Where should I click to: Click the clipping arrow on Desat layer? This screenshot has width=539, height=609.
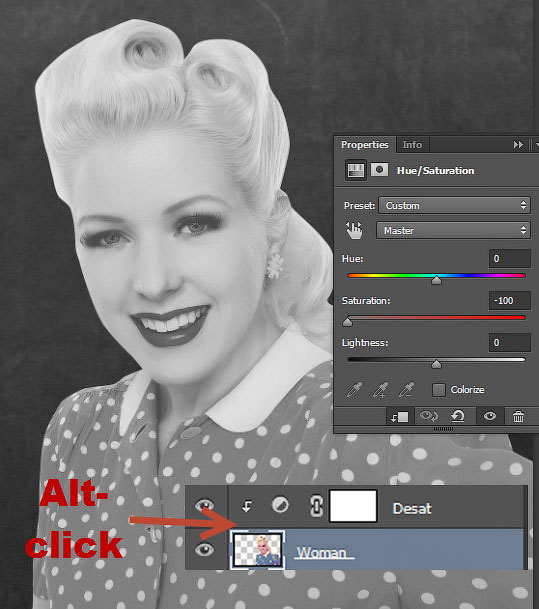point(247,506)
